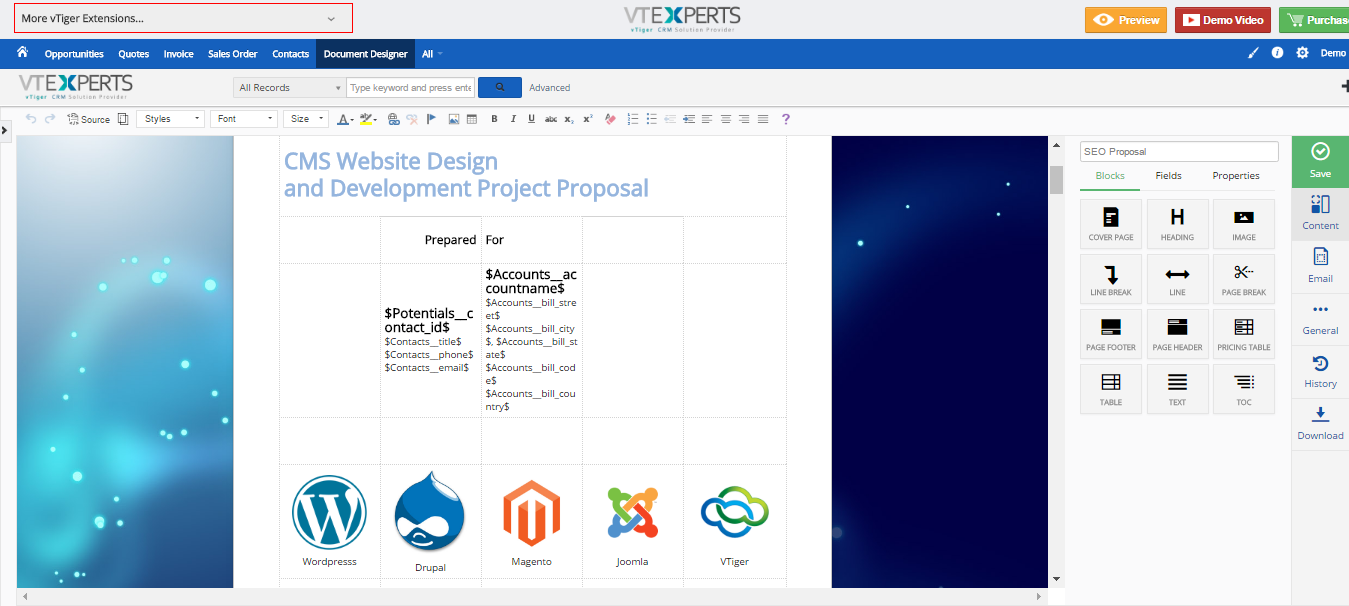Click the orange Preview button
The width and height of the screenshot is (1349, 606).
coord(1126,20)
